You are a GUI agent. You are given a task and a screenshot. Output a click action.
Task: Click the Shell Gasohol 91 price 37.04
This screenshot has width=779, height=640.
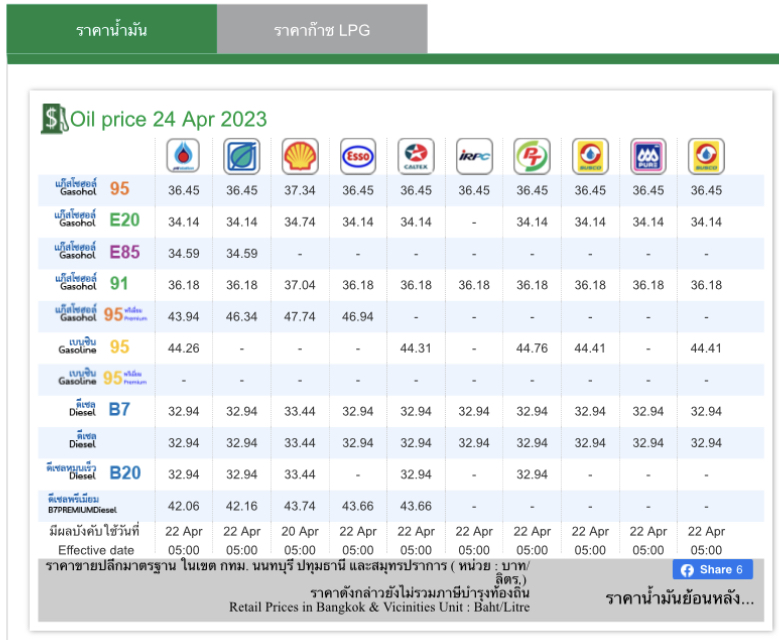300,285
